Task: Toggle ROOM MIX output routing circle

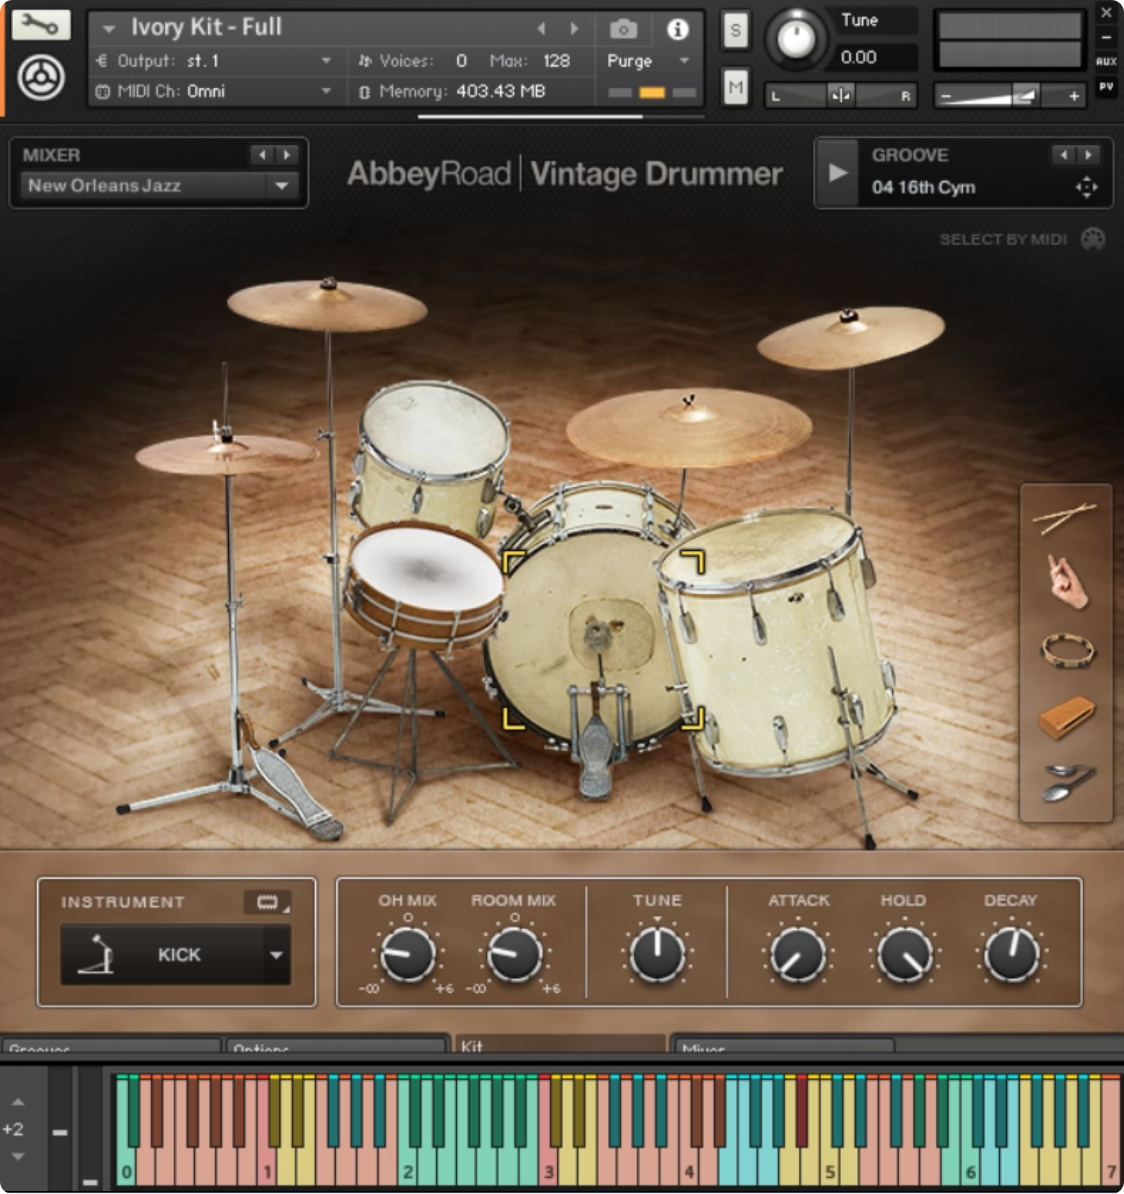Action: click(515, 918)
